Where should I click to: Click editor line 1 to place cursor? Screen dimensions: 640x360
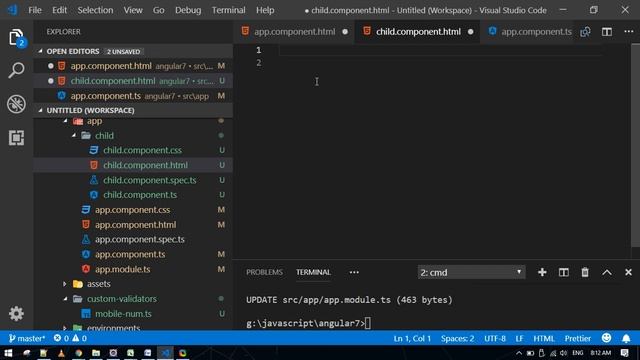click(x=440, y=50)
